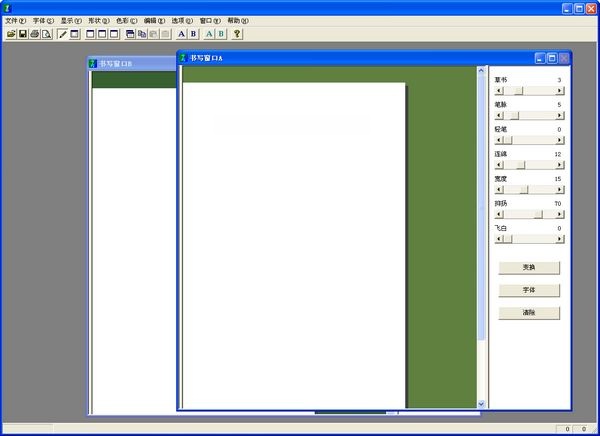The height and width of the screenshot is (436, 600).
Task: Click the main application title bar icon
Action: tap(7, 8)
